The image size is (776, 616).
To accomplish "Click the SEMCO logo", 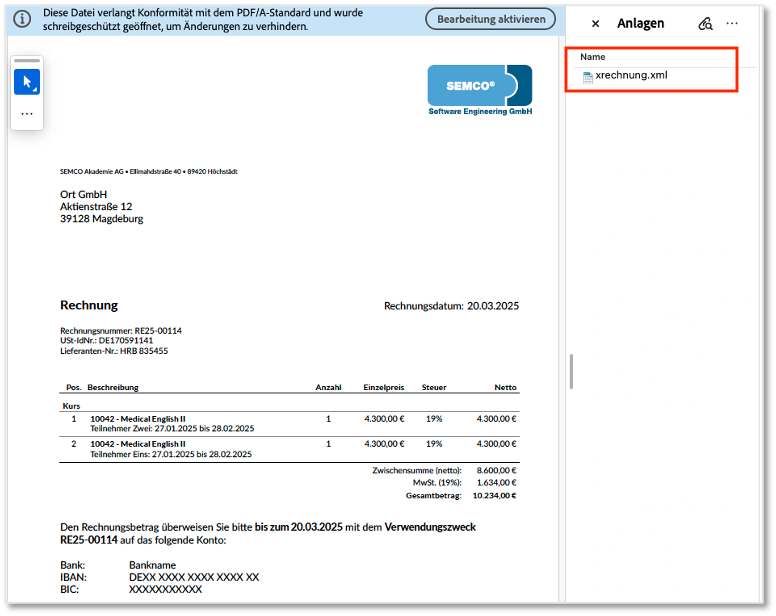I will (x=480, y=90).
